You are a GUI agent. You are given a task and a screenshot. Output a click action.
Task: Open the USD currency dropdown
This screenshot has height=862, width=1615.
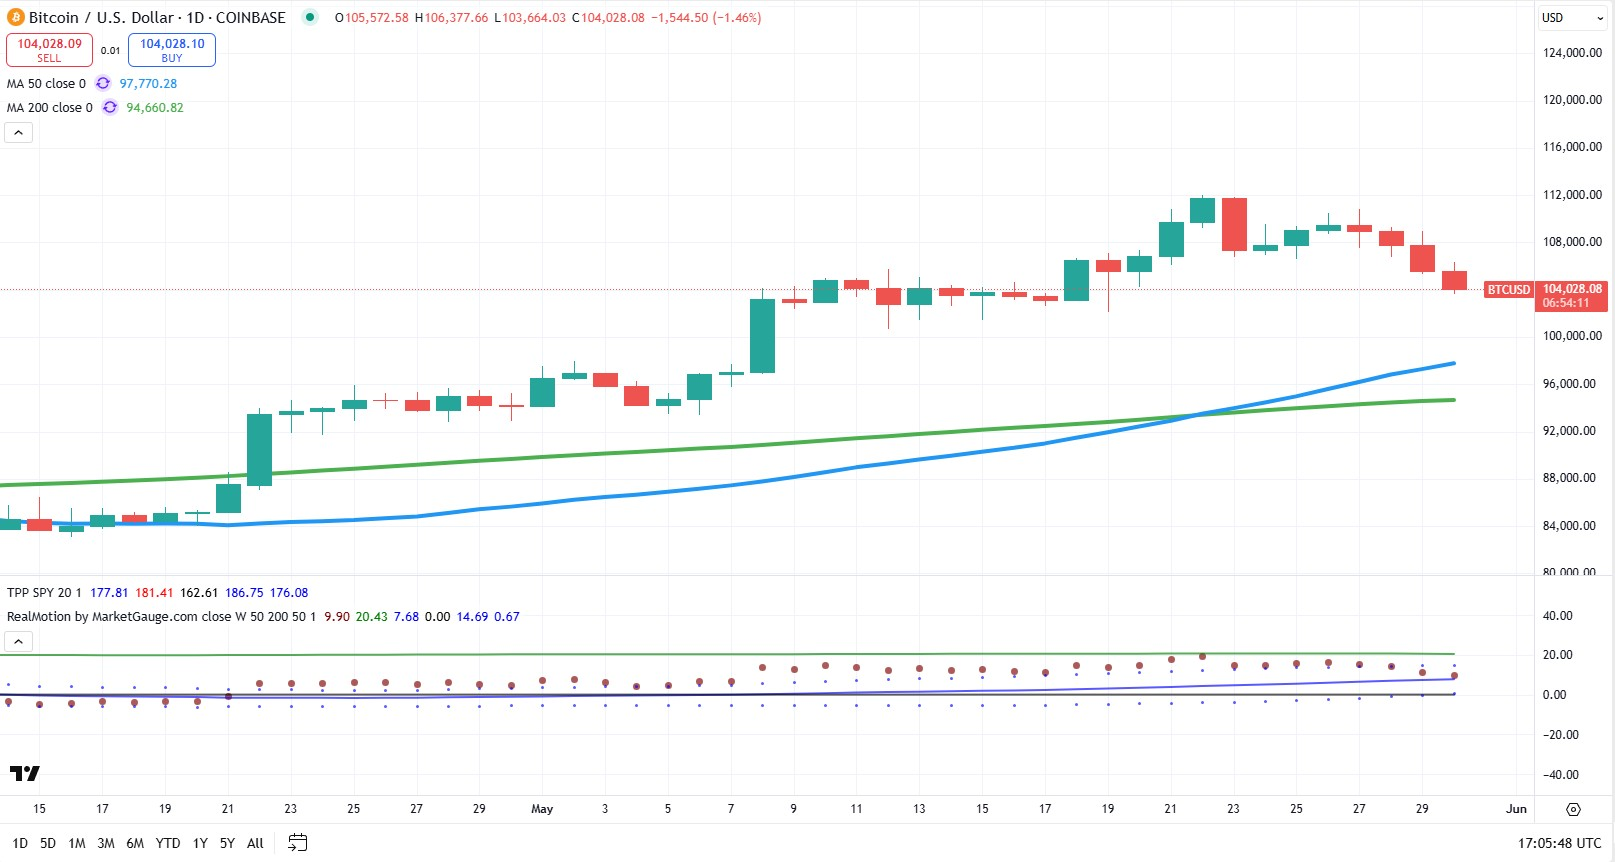point(1572,17)
